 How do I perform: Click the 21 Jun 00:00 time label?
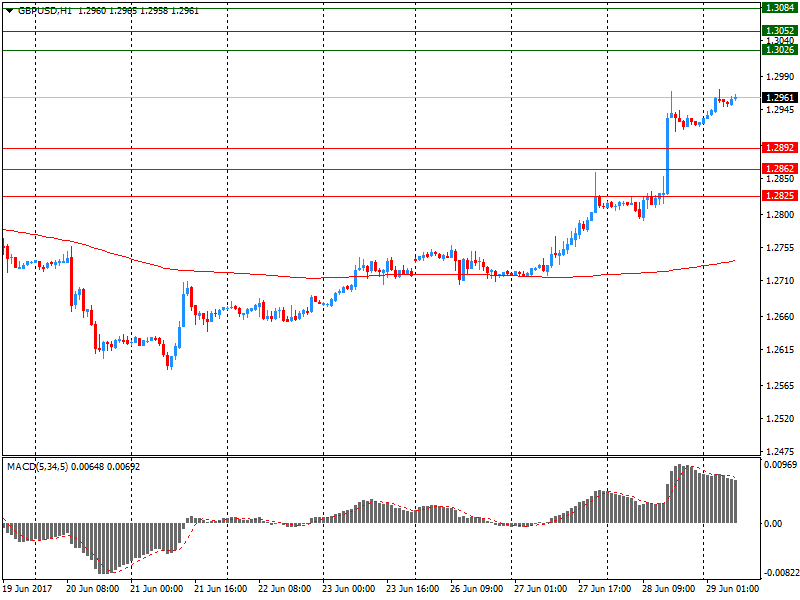coord(156,588)
